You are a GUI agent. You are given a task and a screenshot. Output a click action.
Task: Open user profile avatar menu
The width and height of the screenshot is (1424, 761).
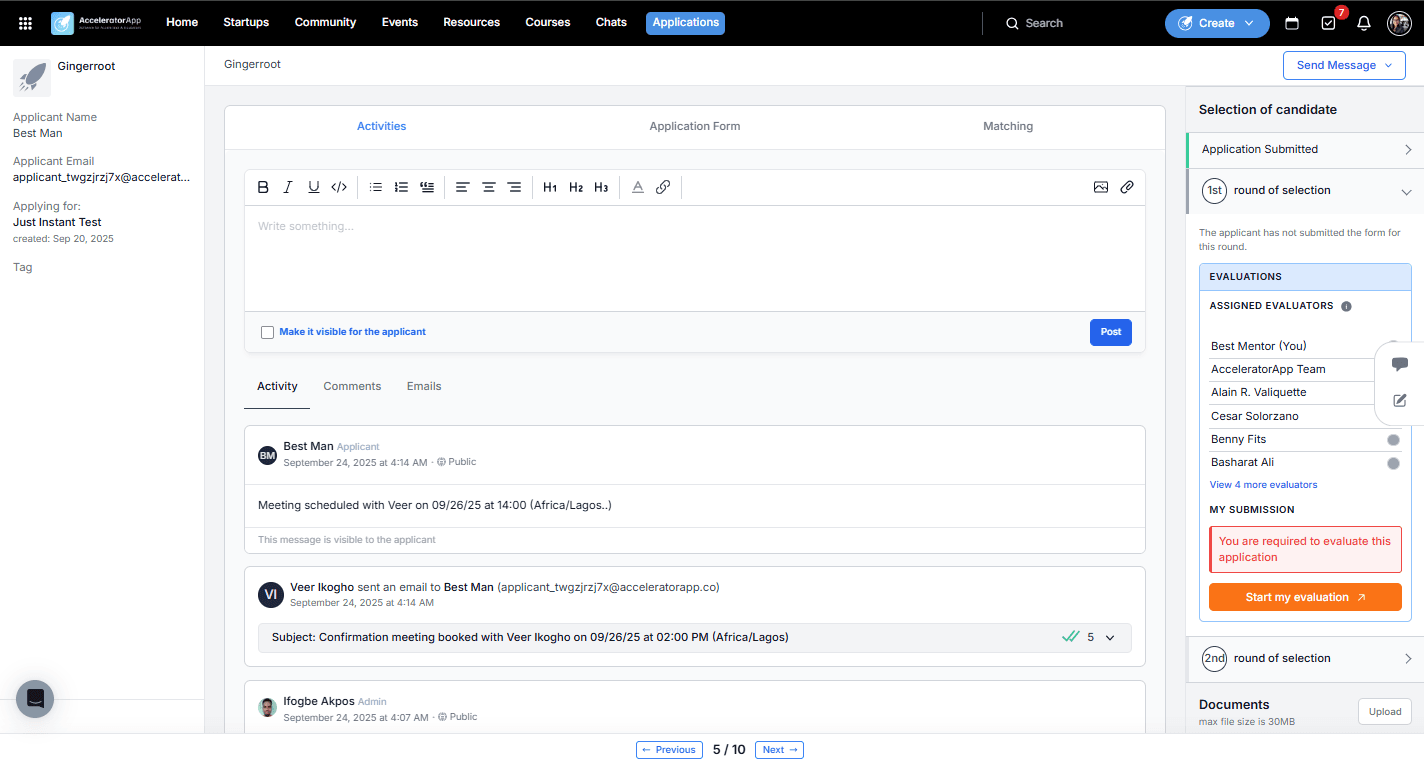(1399, 23)
